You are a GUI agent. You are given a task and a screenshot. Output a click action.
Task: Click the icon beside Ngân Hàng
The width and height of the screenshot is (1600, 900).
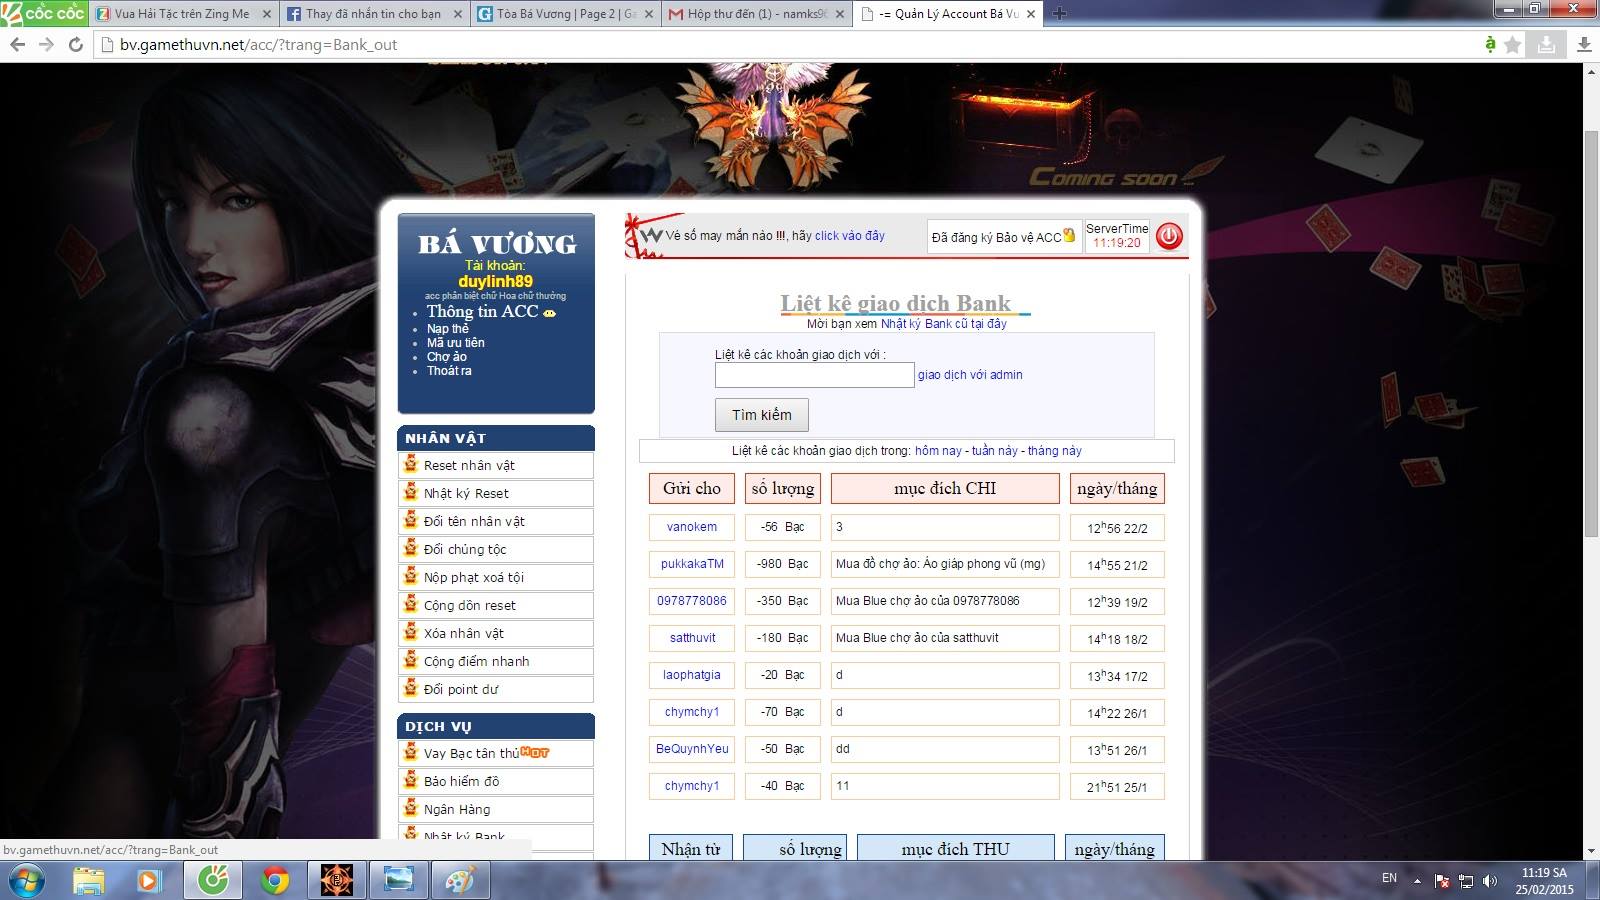(410, 808)
